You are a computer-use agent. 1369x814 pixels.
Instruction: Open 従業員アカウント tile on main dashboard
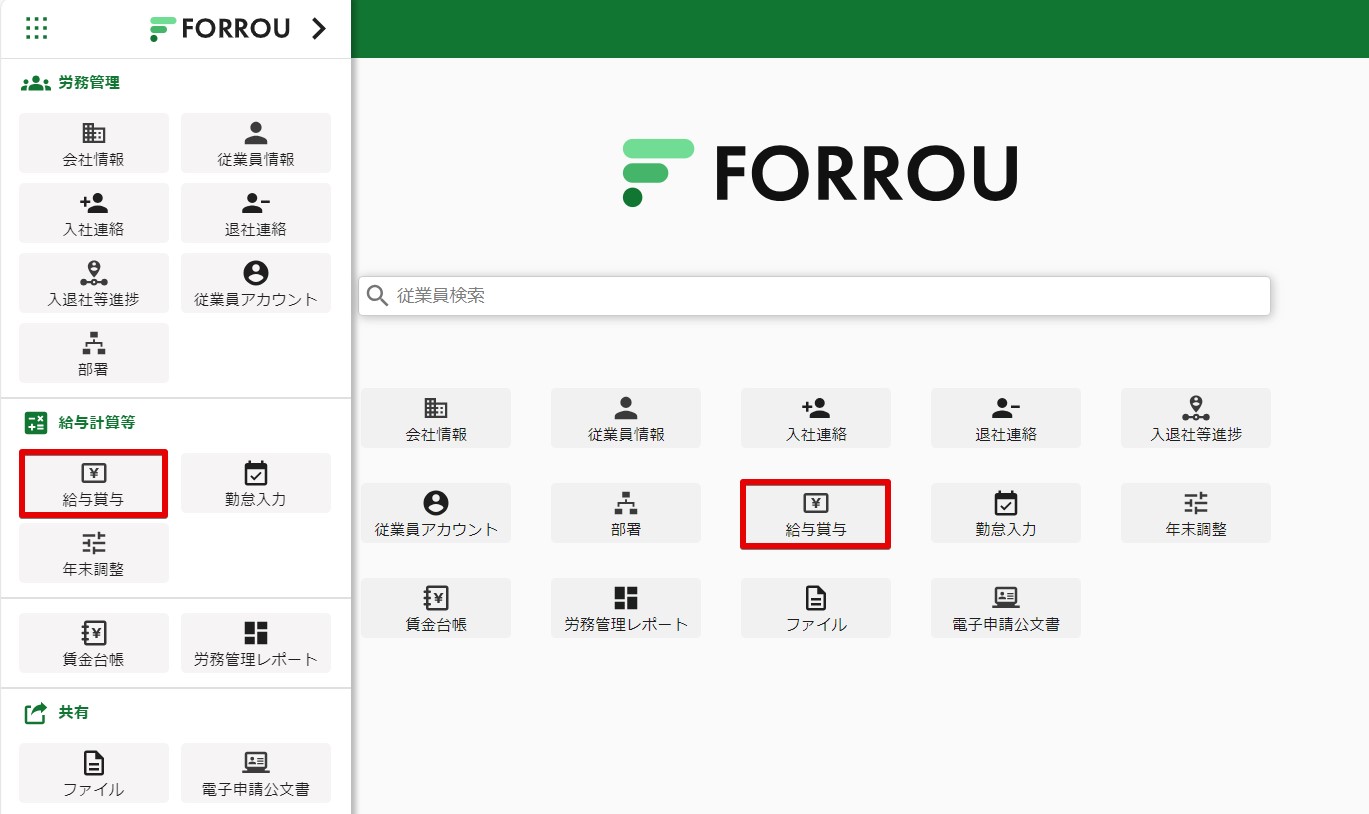(436, 513)
